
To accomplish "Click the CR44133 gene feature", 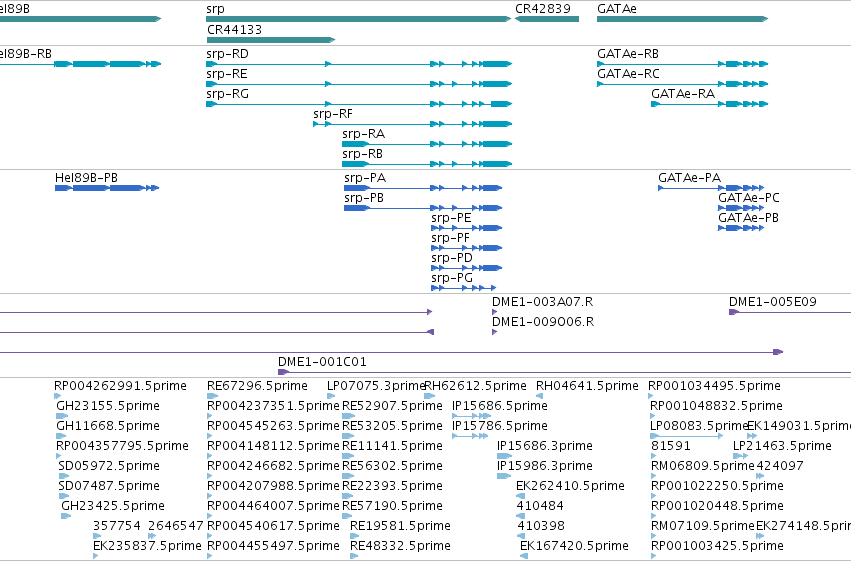I will tap(271, 40).
